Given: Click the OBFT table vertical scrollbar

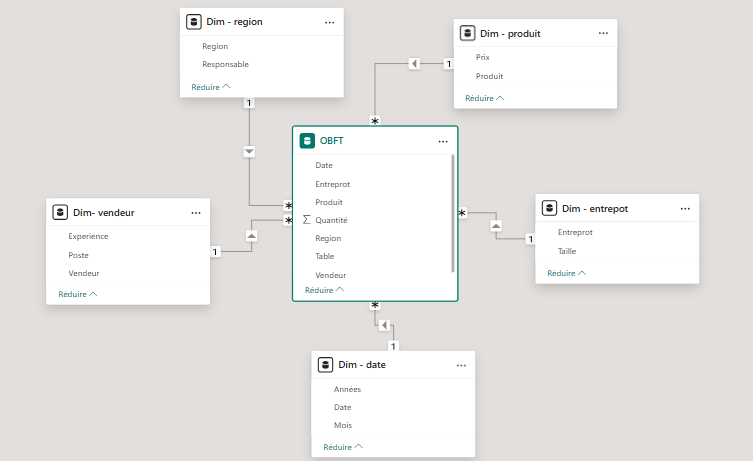Looking at the screenshot, I should point(453,212).
